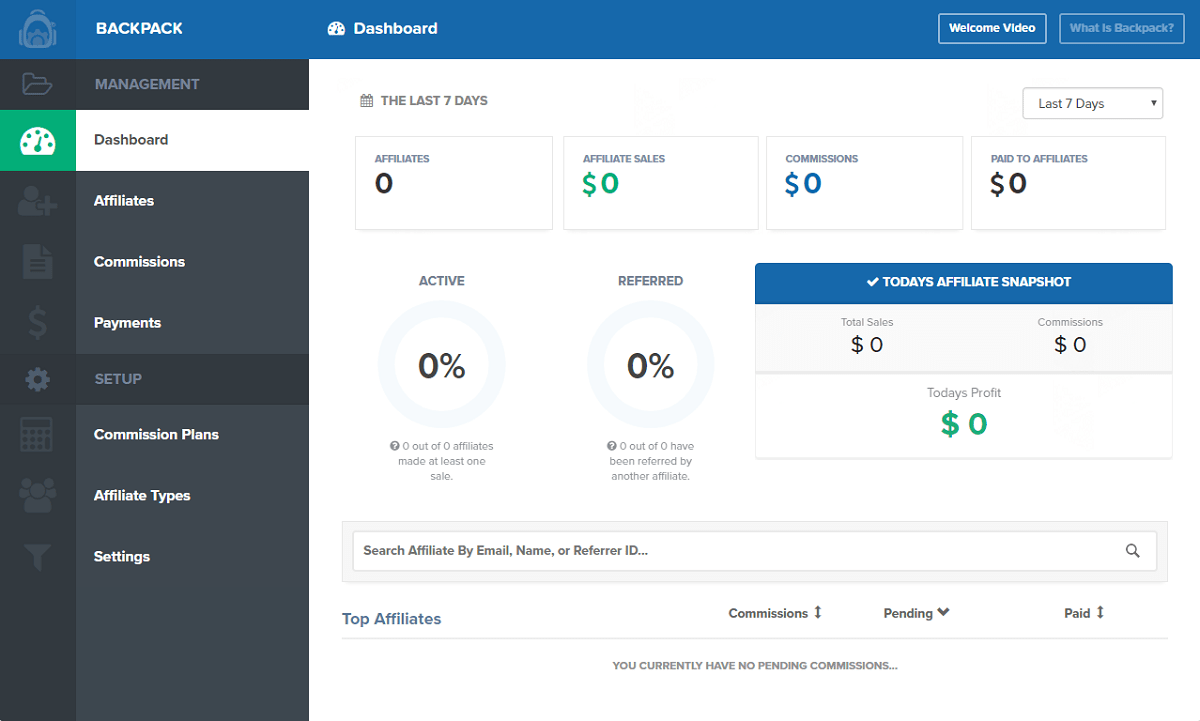
Task: Click Commissions value in snapshot panel
Action: point(1070,345)
